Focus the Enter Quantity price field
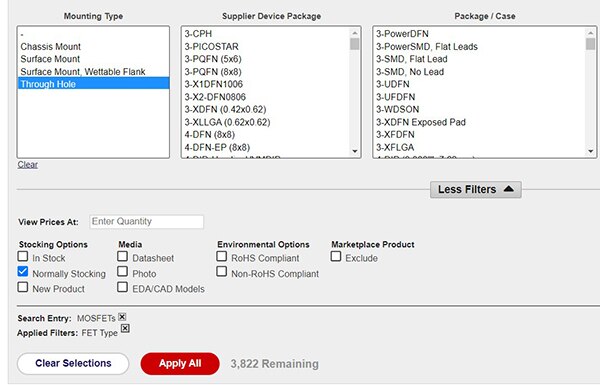600x389 pixels. tap(147, 221)
